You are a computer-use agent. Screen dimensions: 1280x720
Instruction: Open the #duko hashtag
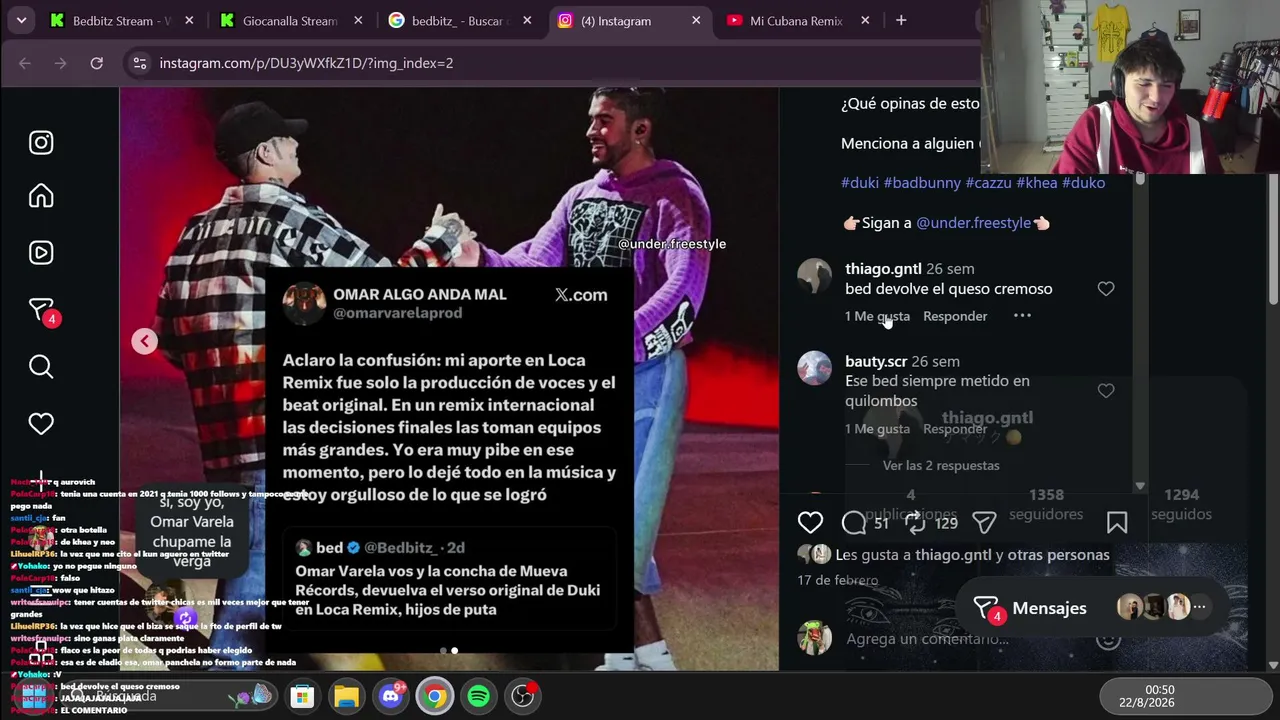(1083, 183)
